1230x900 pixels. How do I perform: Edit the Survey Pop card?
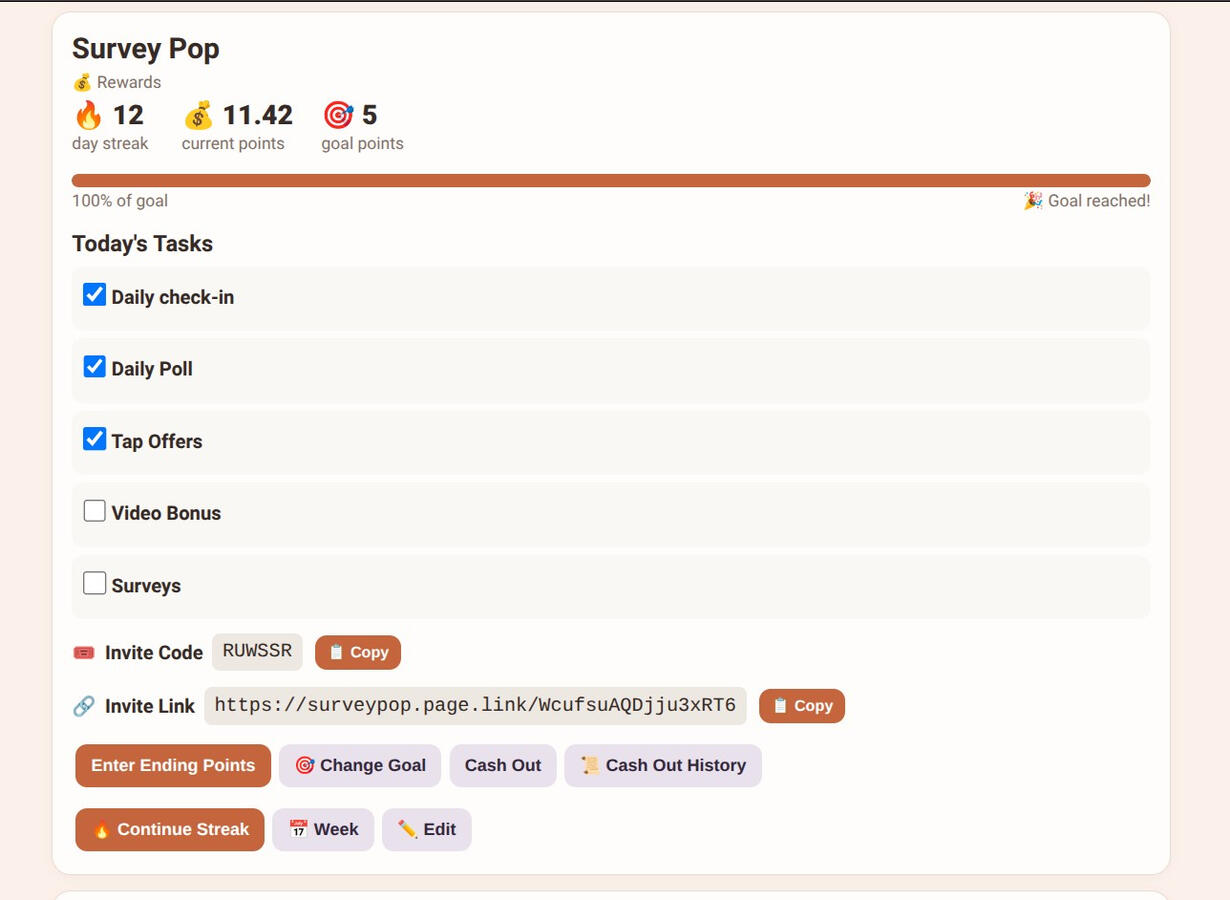(x=427, y=830)
